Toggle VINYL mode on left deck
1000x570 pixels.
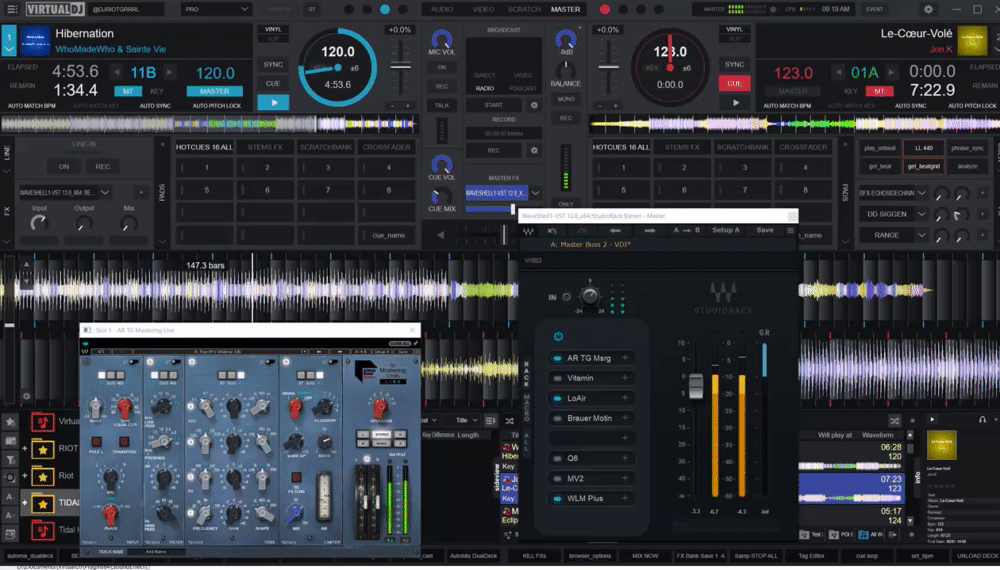click(272, 29)
